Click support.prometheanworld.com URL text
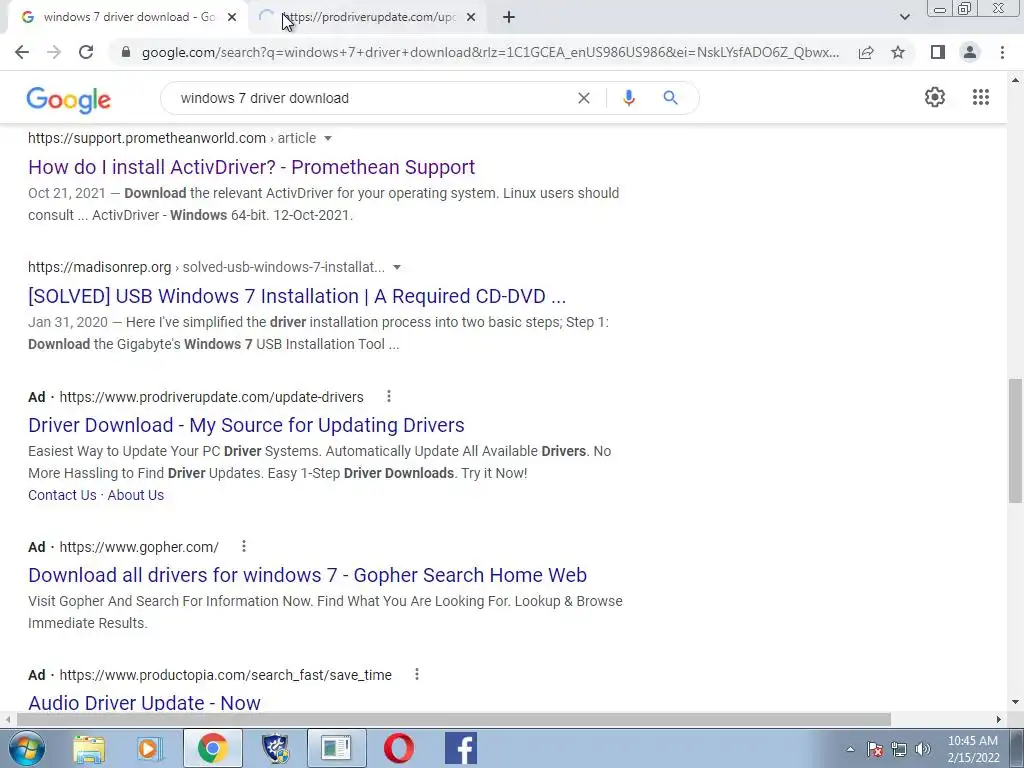Image resolution: width=1024 pixels, height=768 pixels. click(x=147, y=138)
